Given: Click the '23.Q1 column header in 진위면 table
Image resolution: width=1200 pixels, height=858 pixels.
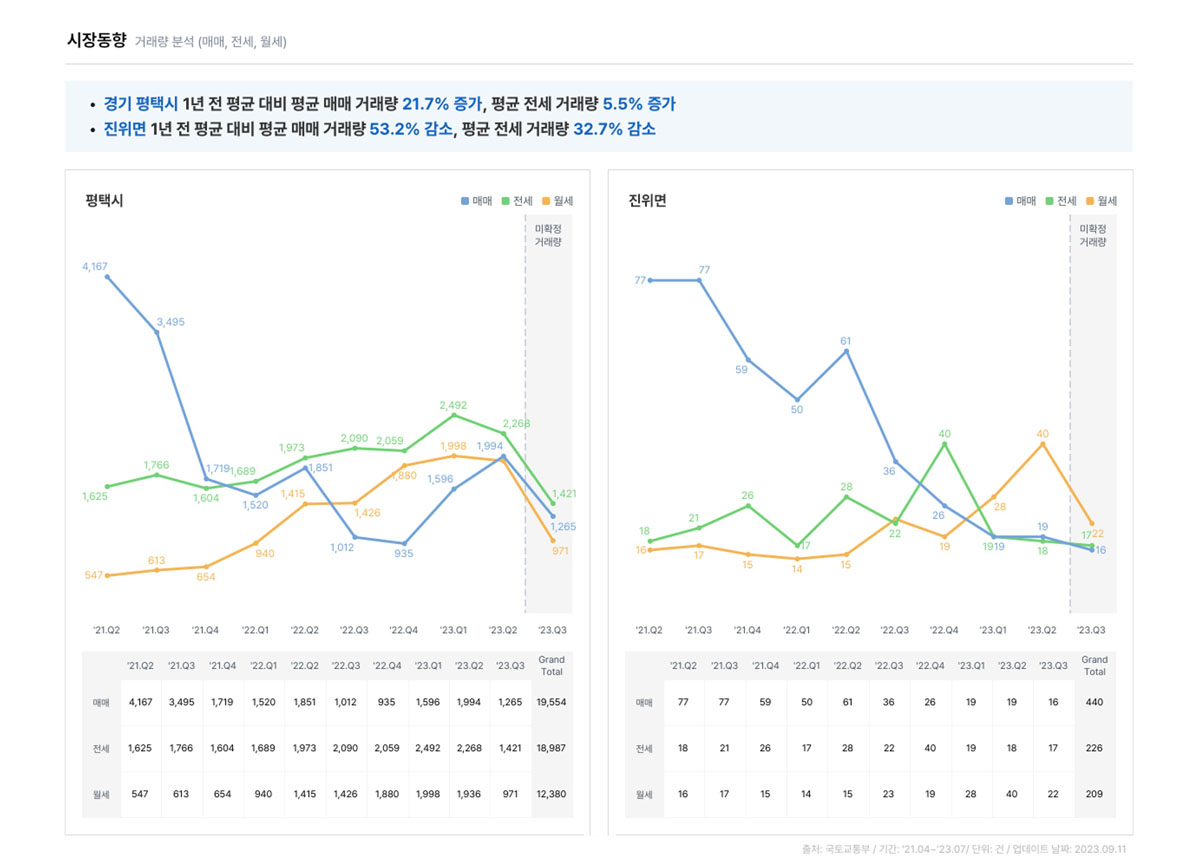Looking at the screenshot, I should coord(970,666).
